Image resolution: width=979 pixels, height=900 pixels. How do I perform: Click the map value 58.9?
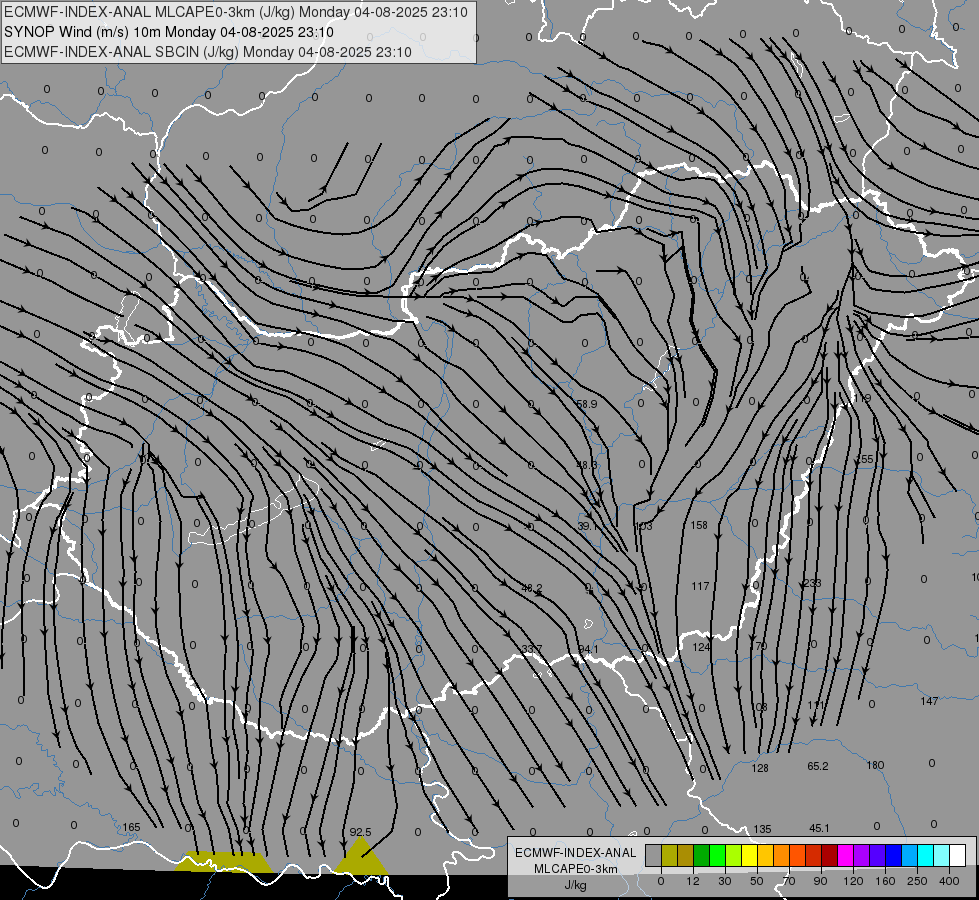[586, 404]
